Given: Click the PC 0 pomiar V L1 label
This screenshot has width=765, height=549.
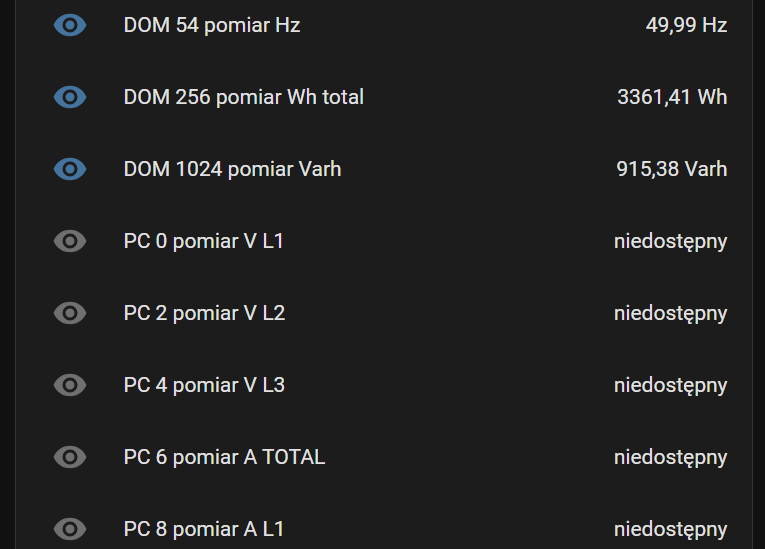Looking at the screenshot, I should click(x=204, y=241).
